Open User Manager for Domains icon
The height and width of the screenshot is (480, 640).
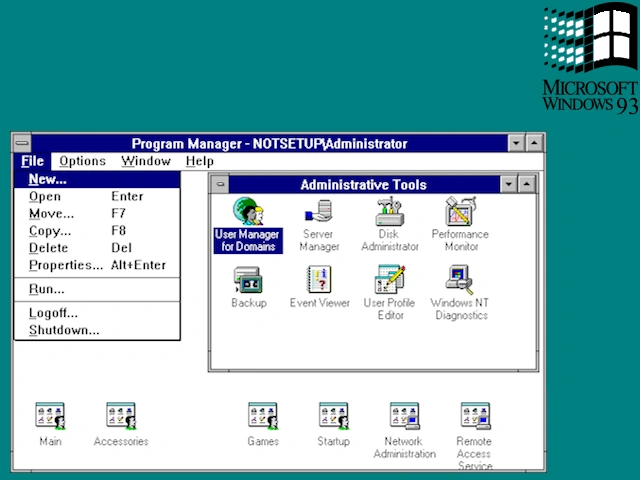(x=248, y=211)
